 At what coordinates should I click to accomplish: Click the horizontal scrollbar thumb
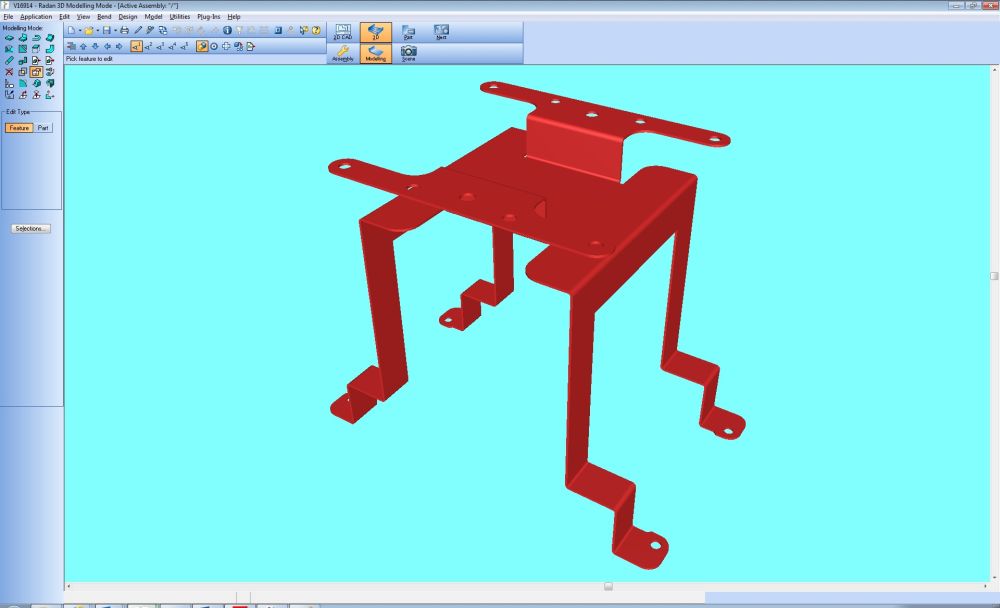tap(608, 586)
